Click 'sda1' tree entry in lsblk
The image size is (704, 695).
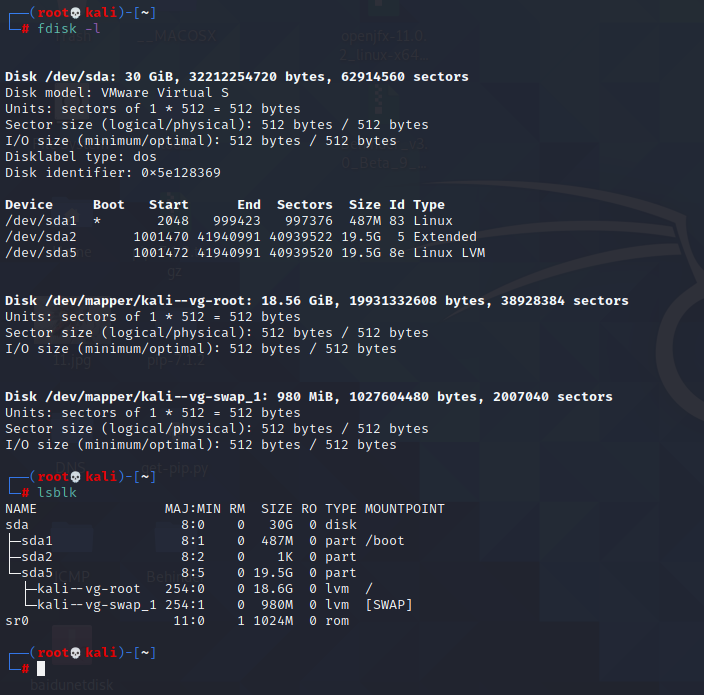click(x=37, y=541)
